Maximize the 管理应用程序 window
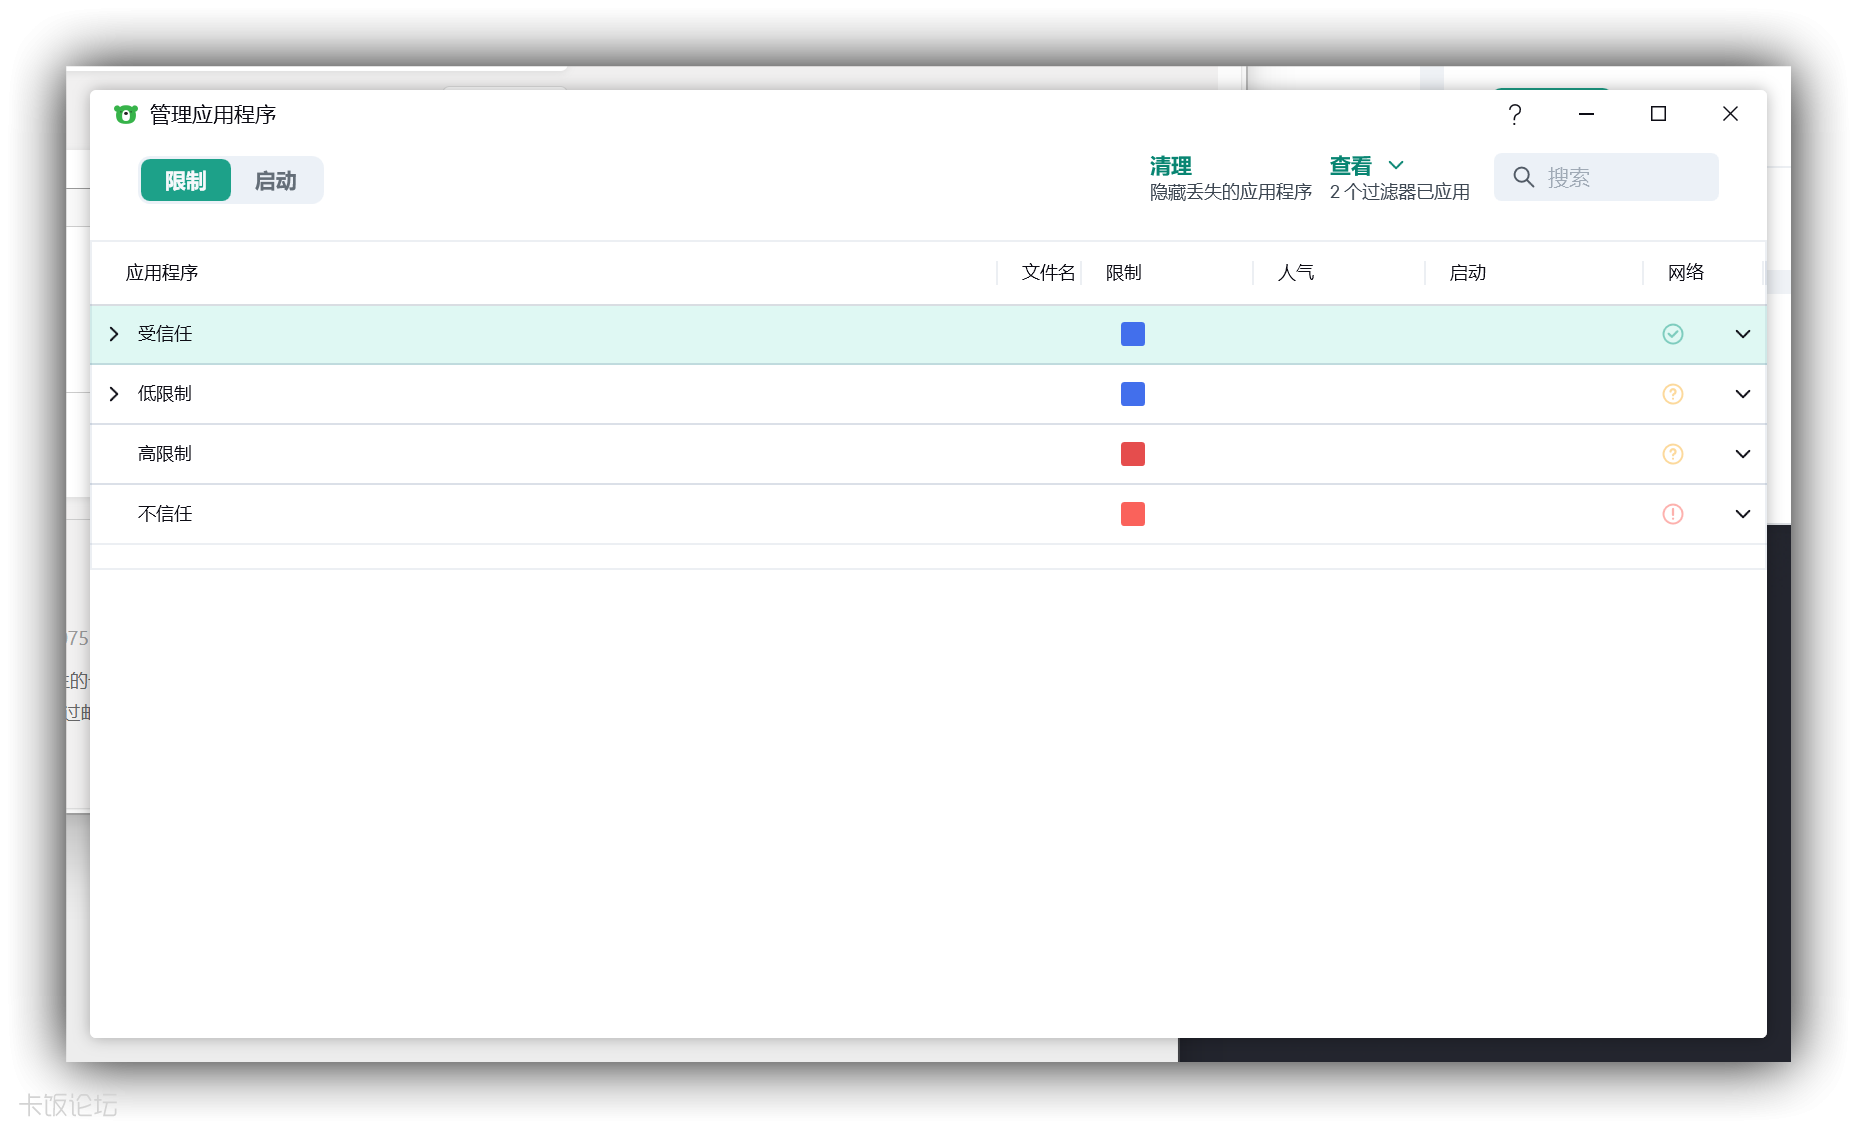1857x1128 pixels. 1658,114
